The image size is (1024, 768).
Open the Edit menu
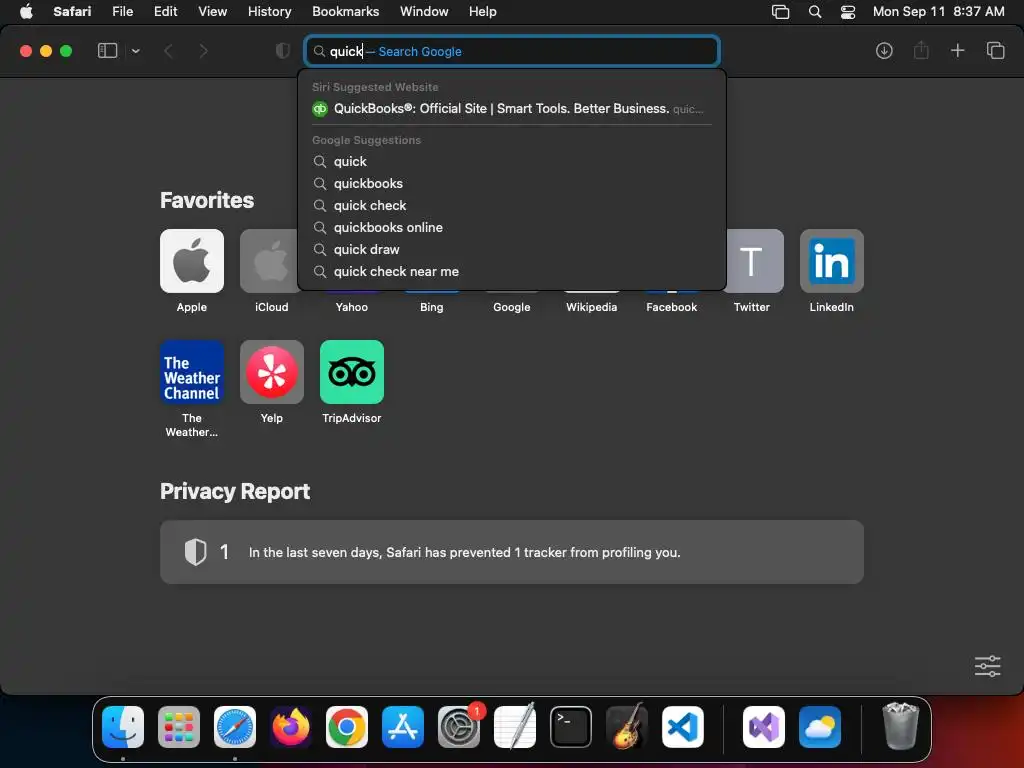coord(165,12)
